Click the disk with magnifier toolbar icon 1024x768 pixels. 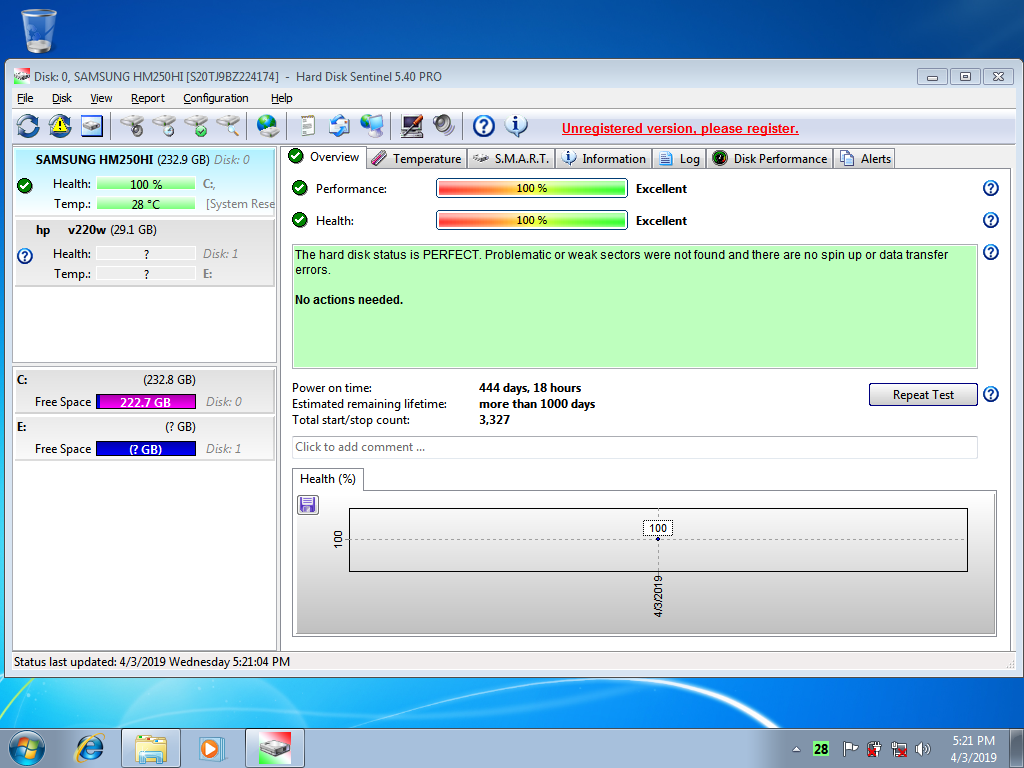pyautogui.click(x=229, y=125)
